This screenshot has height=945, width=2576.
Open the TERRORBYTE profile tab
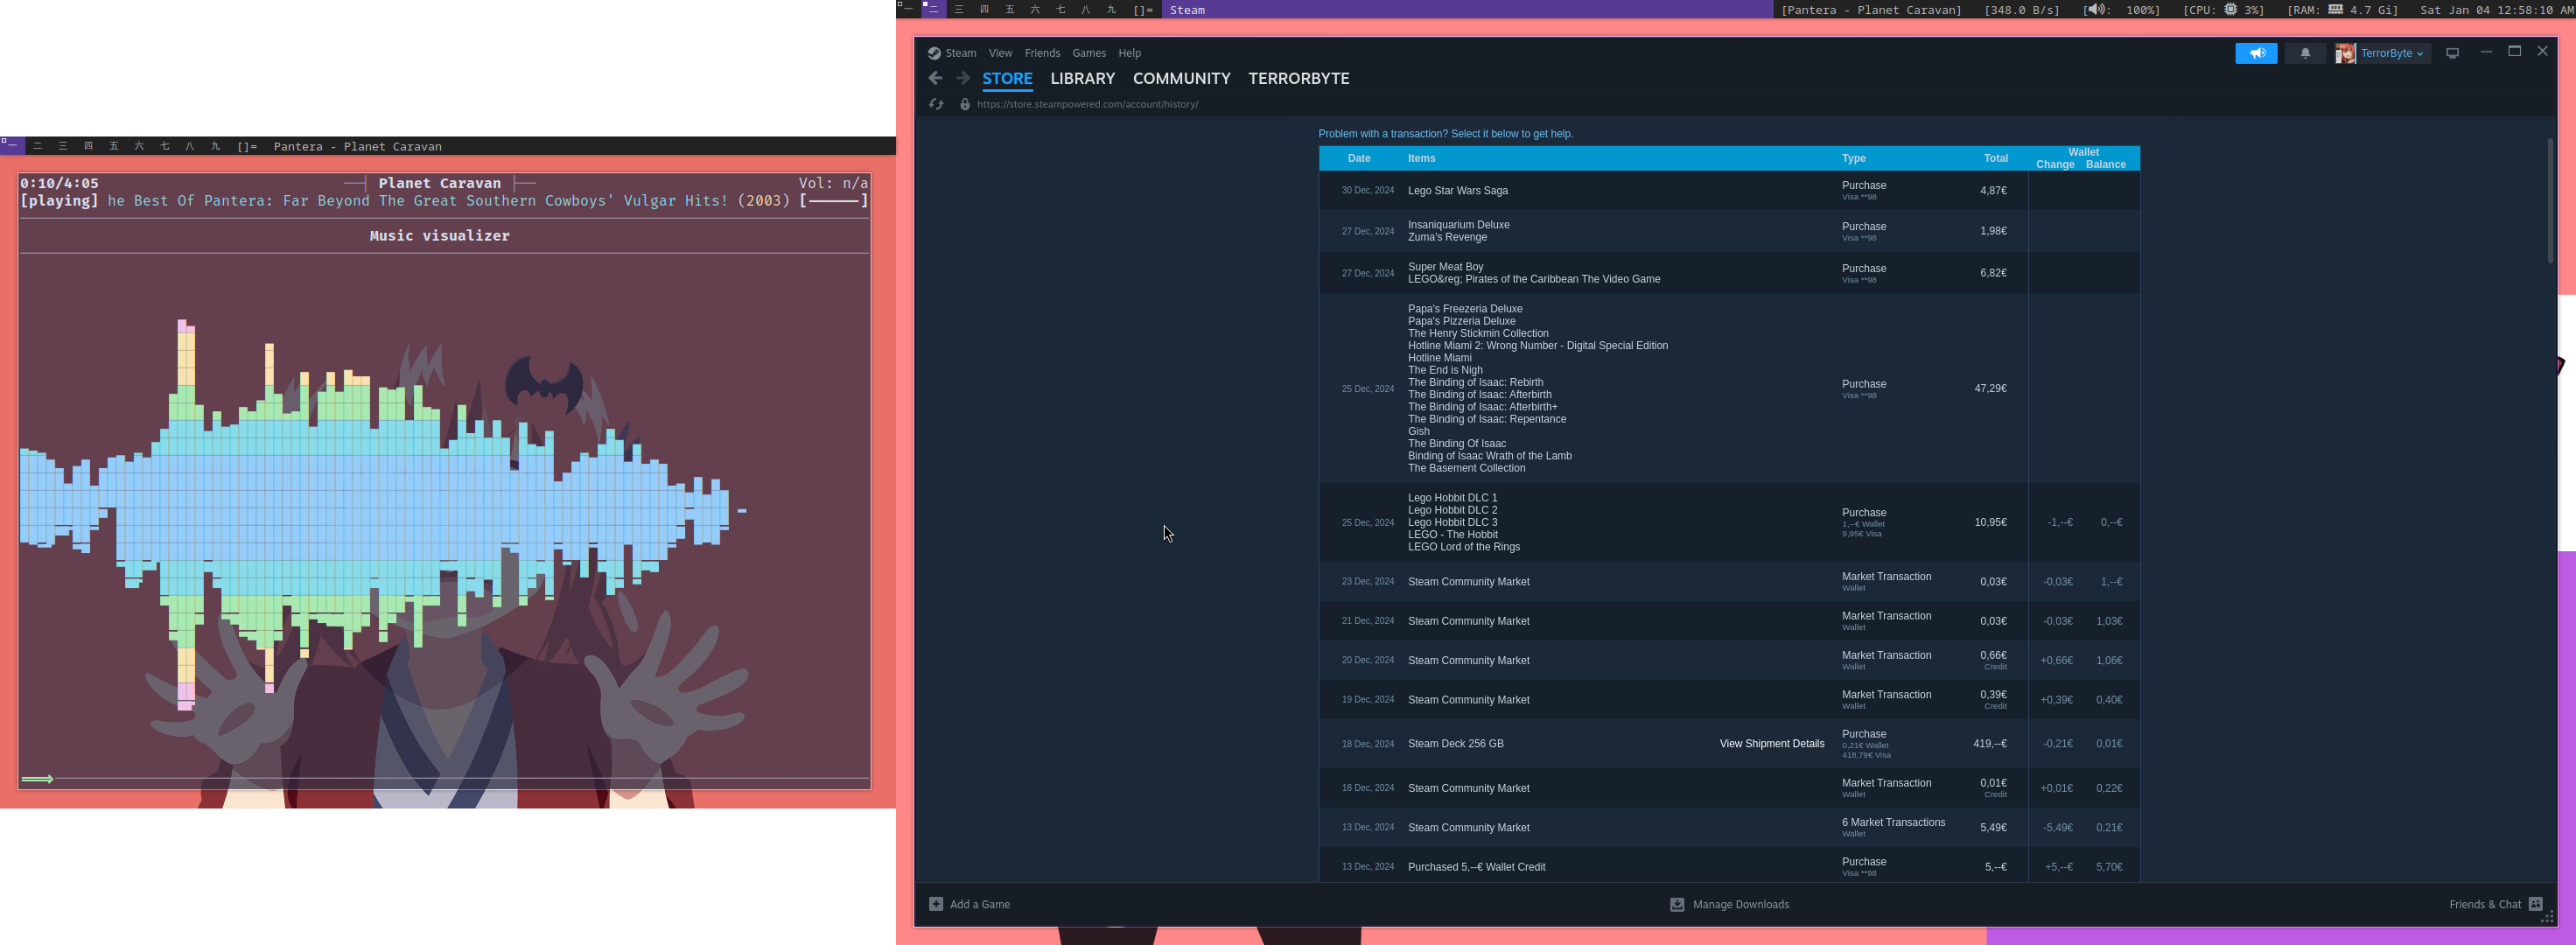click(x=1298, y=78)
